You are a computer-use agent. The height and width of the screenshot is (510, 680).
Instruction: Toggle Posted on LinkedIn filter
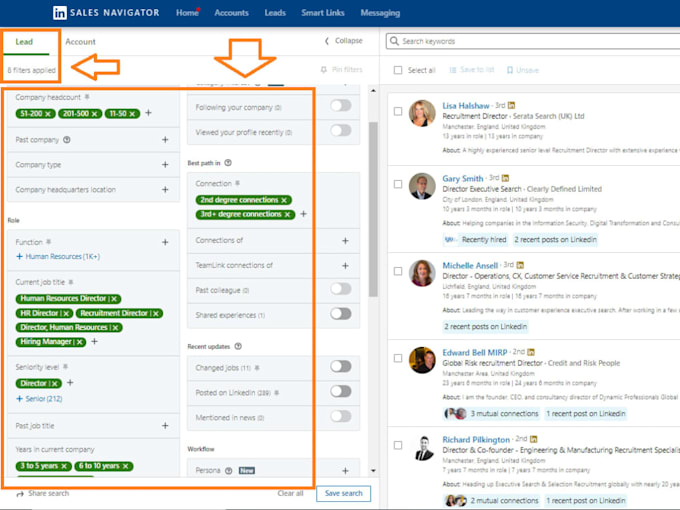[341, 392]
